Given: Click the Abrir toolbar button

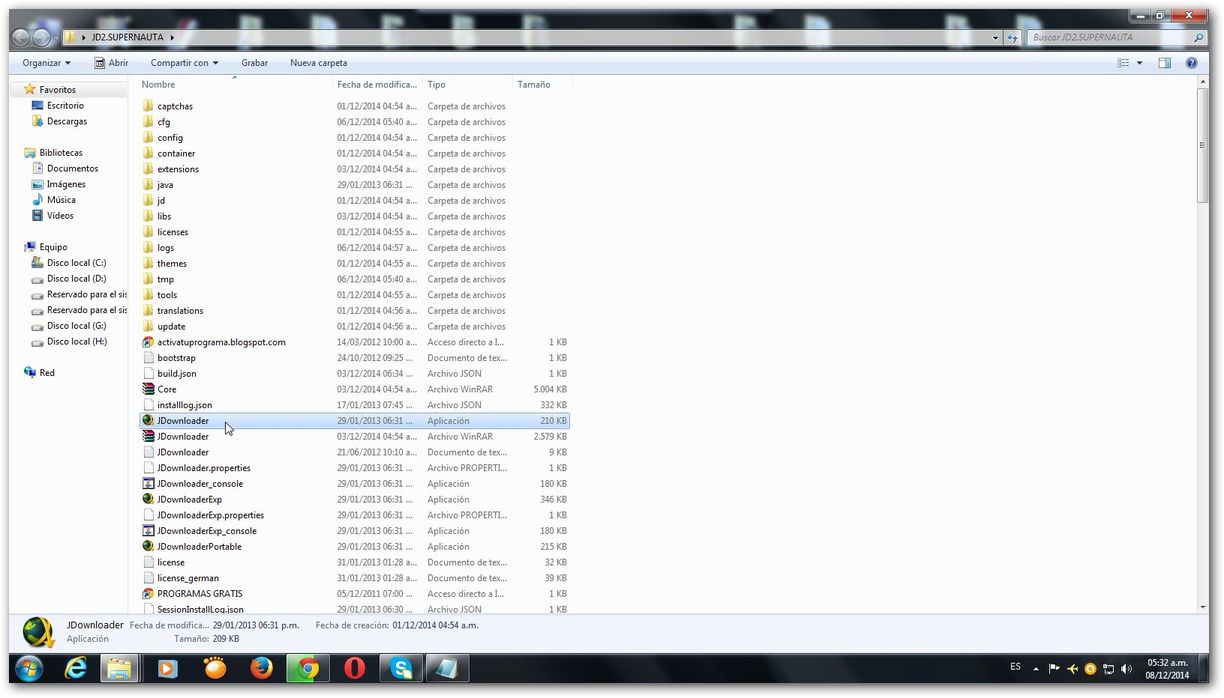Looking at the screenshot, I should pyautogui.click(x=111, y=63).
